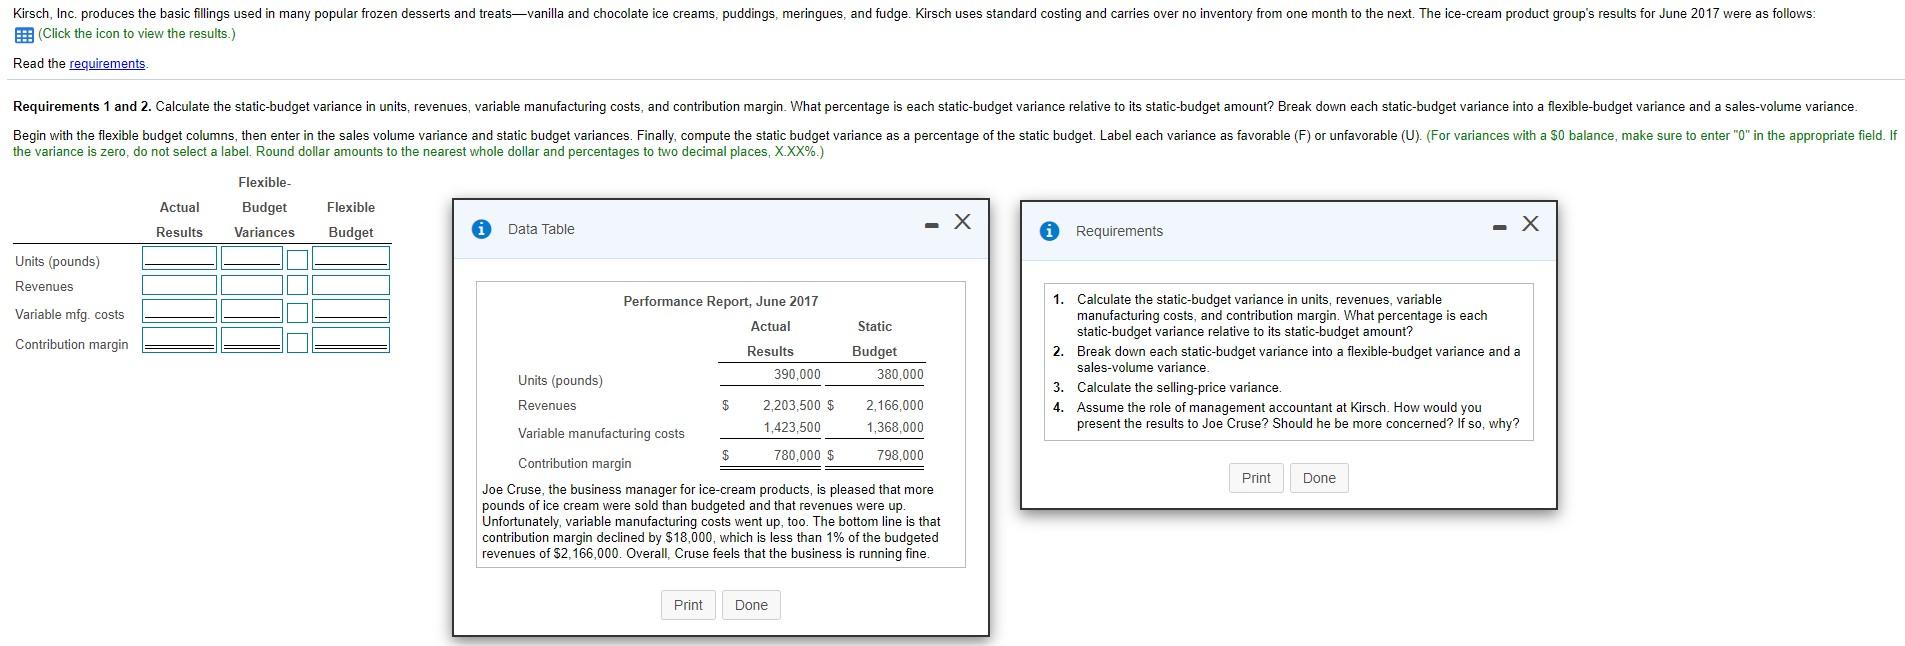
Task: Click the data table grid icon
Action: [x=23, y=34]
